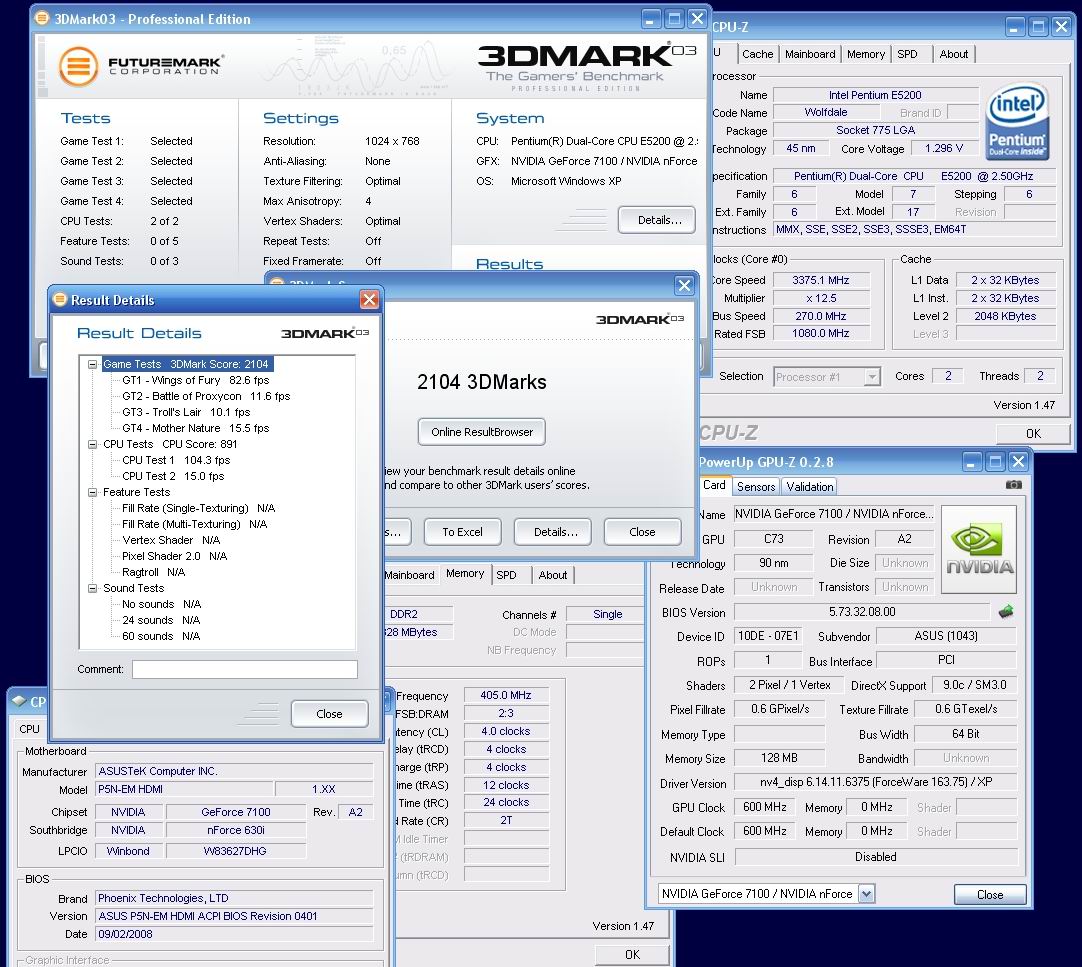
Task: Click the Core Speed 3375.1 MHz value
Action: (820, 280)
